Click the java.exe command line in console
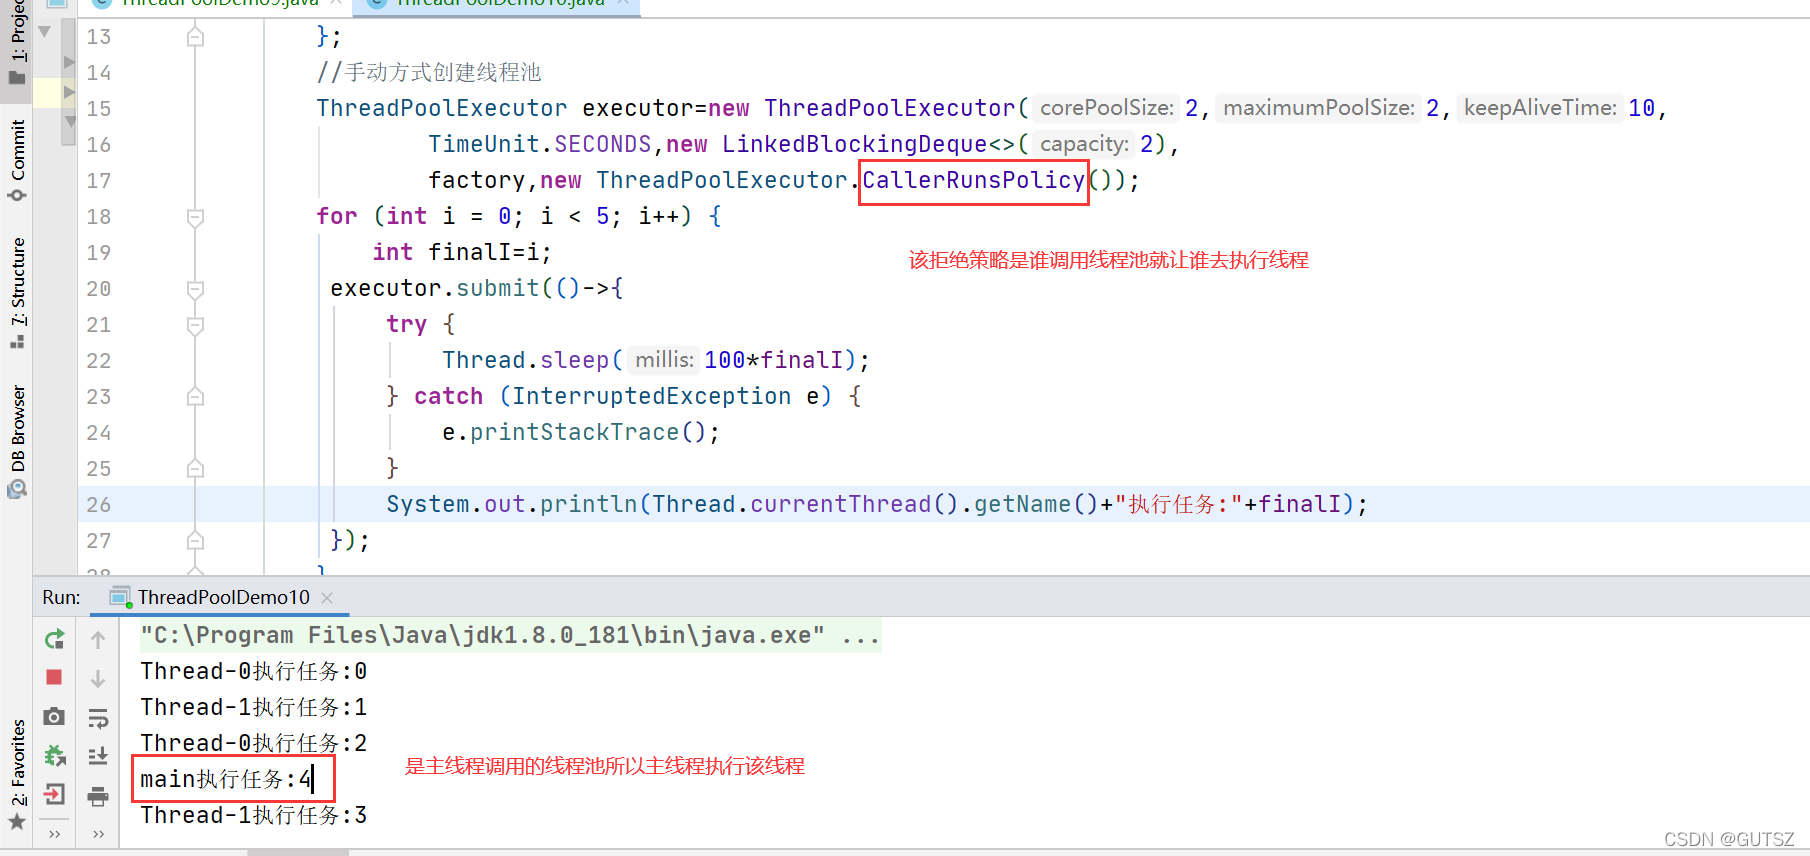Viewport: 1810px width, 856px height. 510,635
